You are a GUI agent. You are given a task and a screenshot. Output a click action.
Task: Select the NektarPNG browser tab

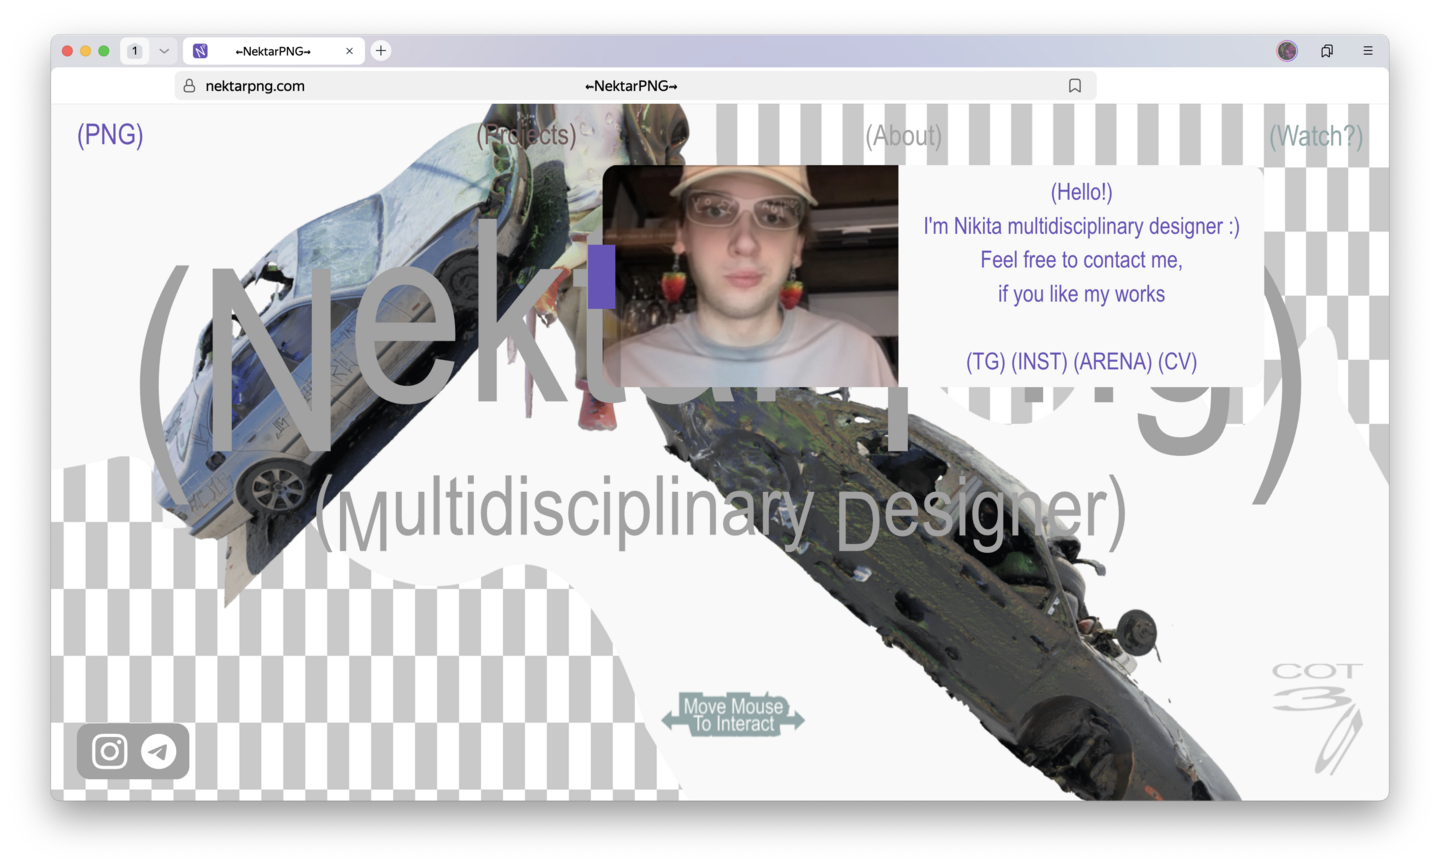click(273, 51)
